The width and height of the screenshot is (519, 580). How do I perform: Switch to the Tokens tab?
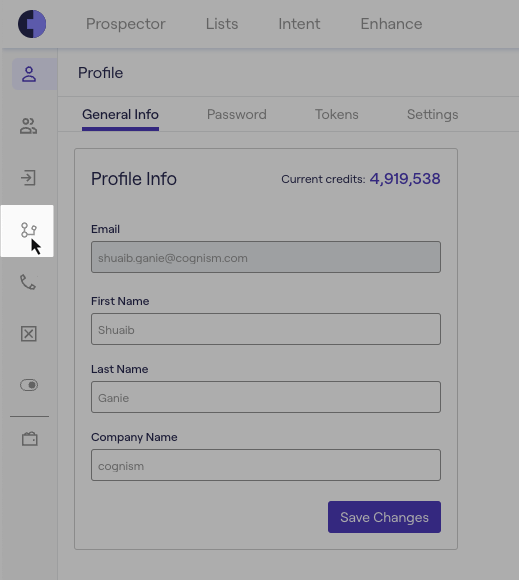[x=337, y=114]
